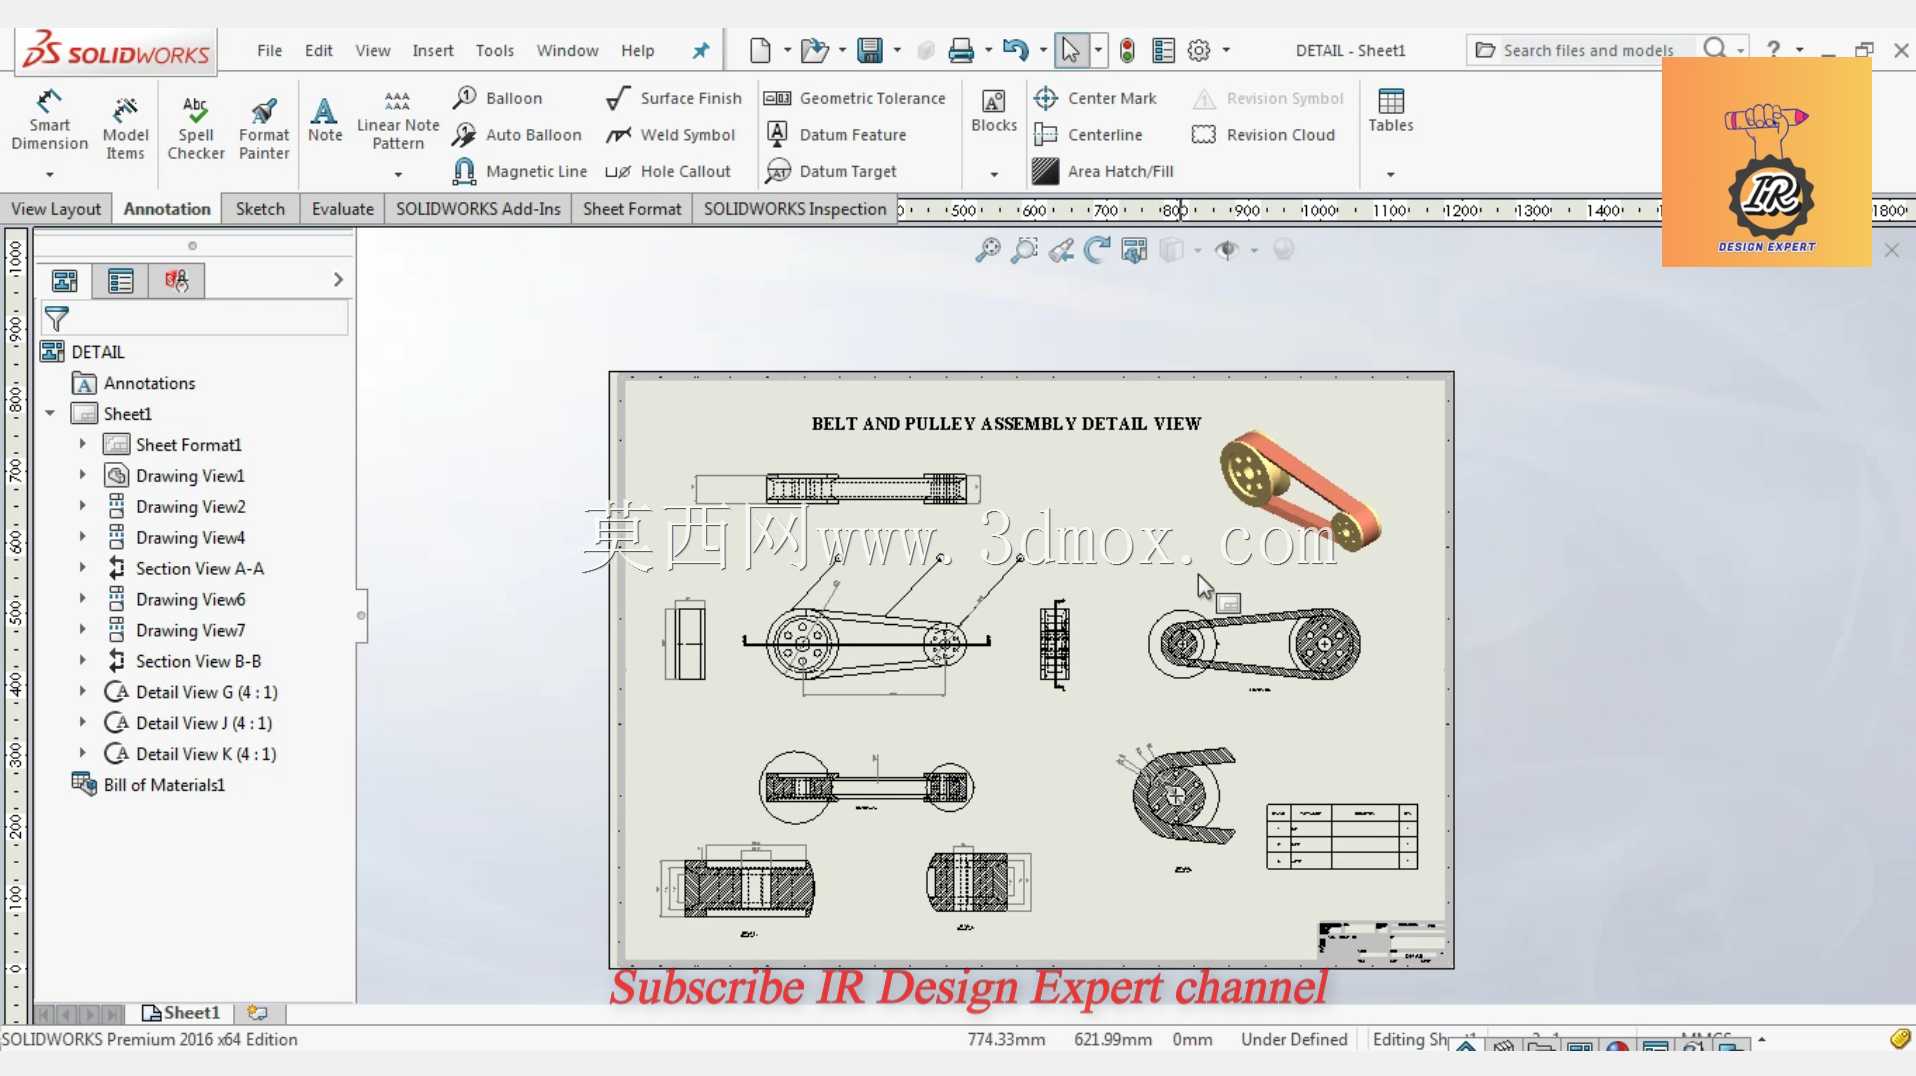Click the Undo toolbar icon
The image size is (1916, 1076).
[x=1015, y=50]
